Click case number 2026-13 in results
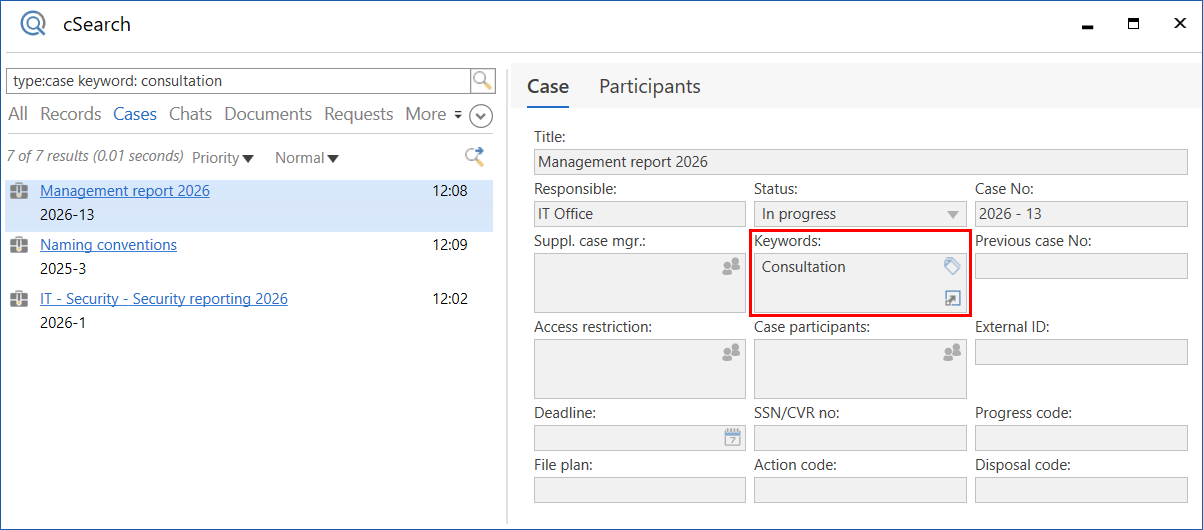Image resolution: width=1203 pixels, height=530 pixels. coord(68,214)
